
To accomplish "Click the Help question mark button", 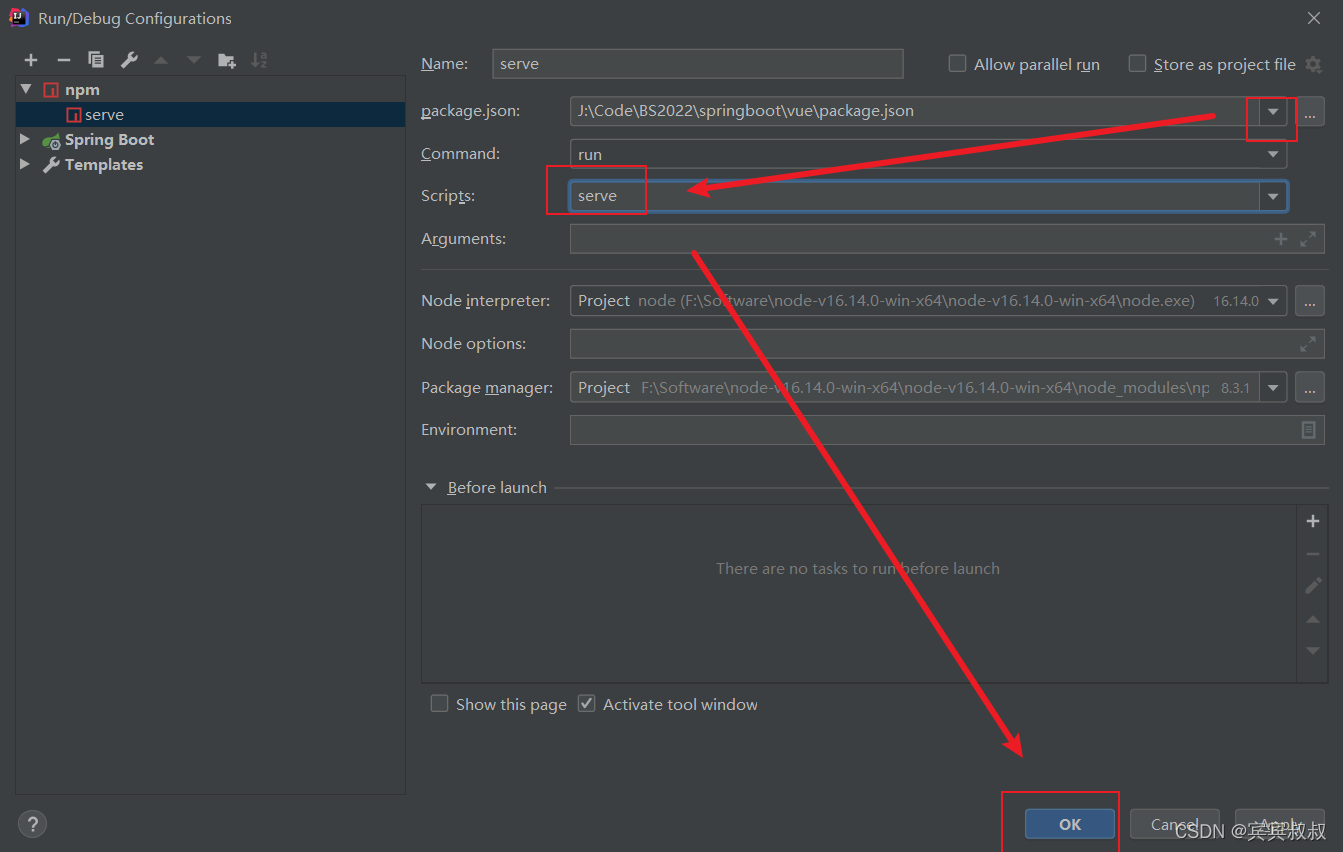I will click(33, 824).
